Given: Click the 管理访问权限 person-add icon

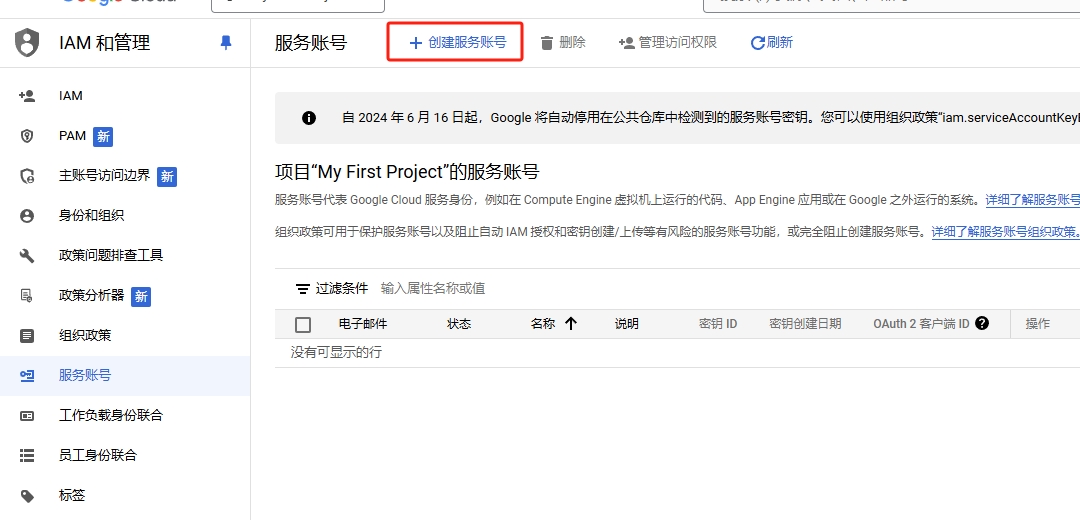Looking at the screenshot, I should [x=626, y=43].
